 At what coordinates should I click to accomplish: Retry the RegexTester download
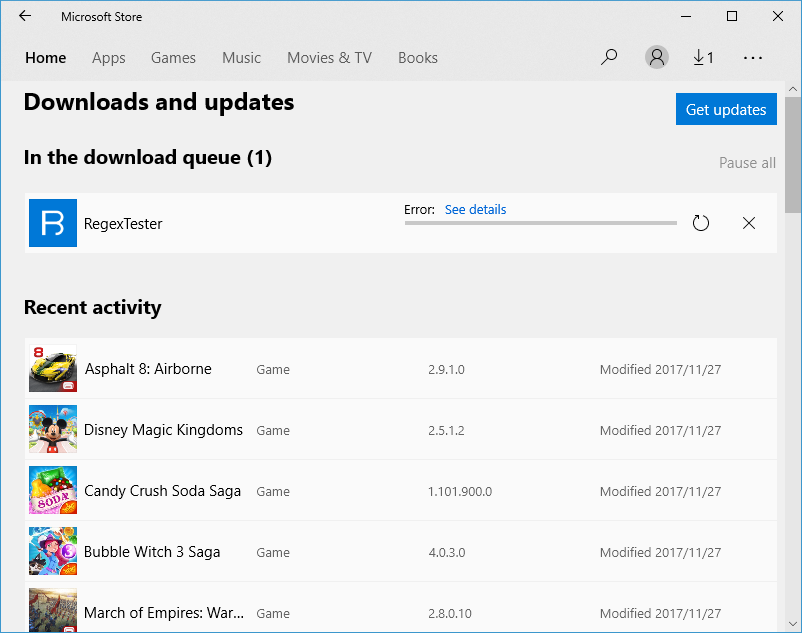click(x=701, y=223)
